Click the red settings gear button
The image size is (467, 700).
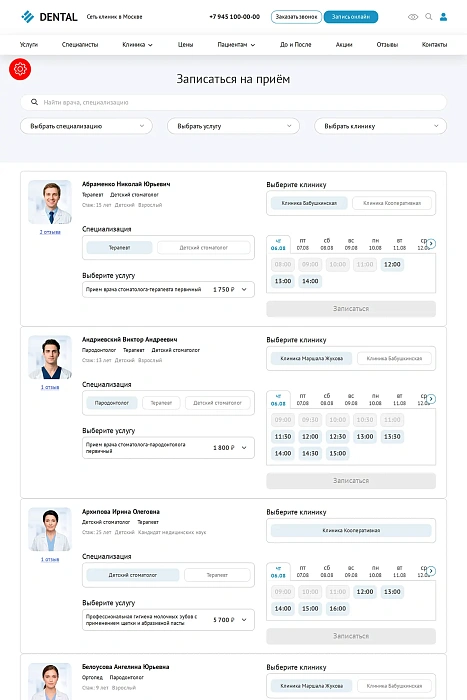[20, 69]
